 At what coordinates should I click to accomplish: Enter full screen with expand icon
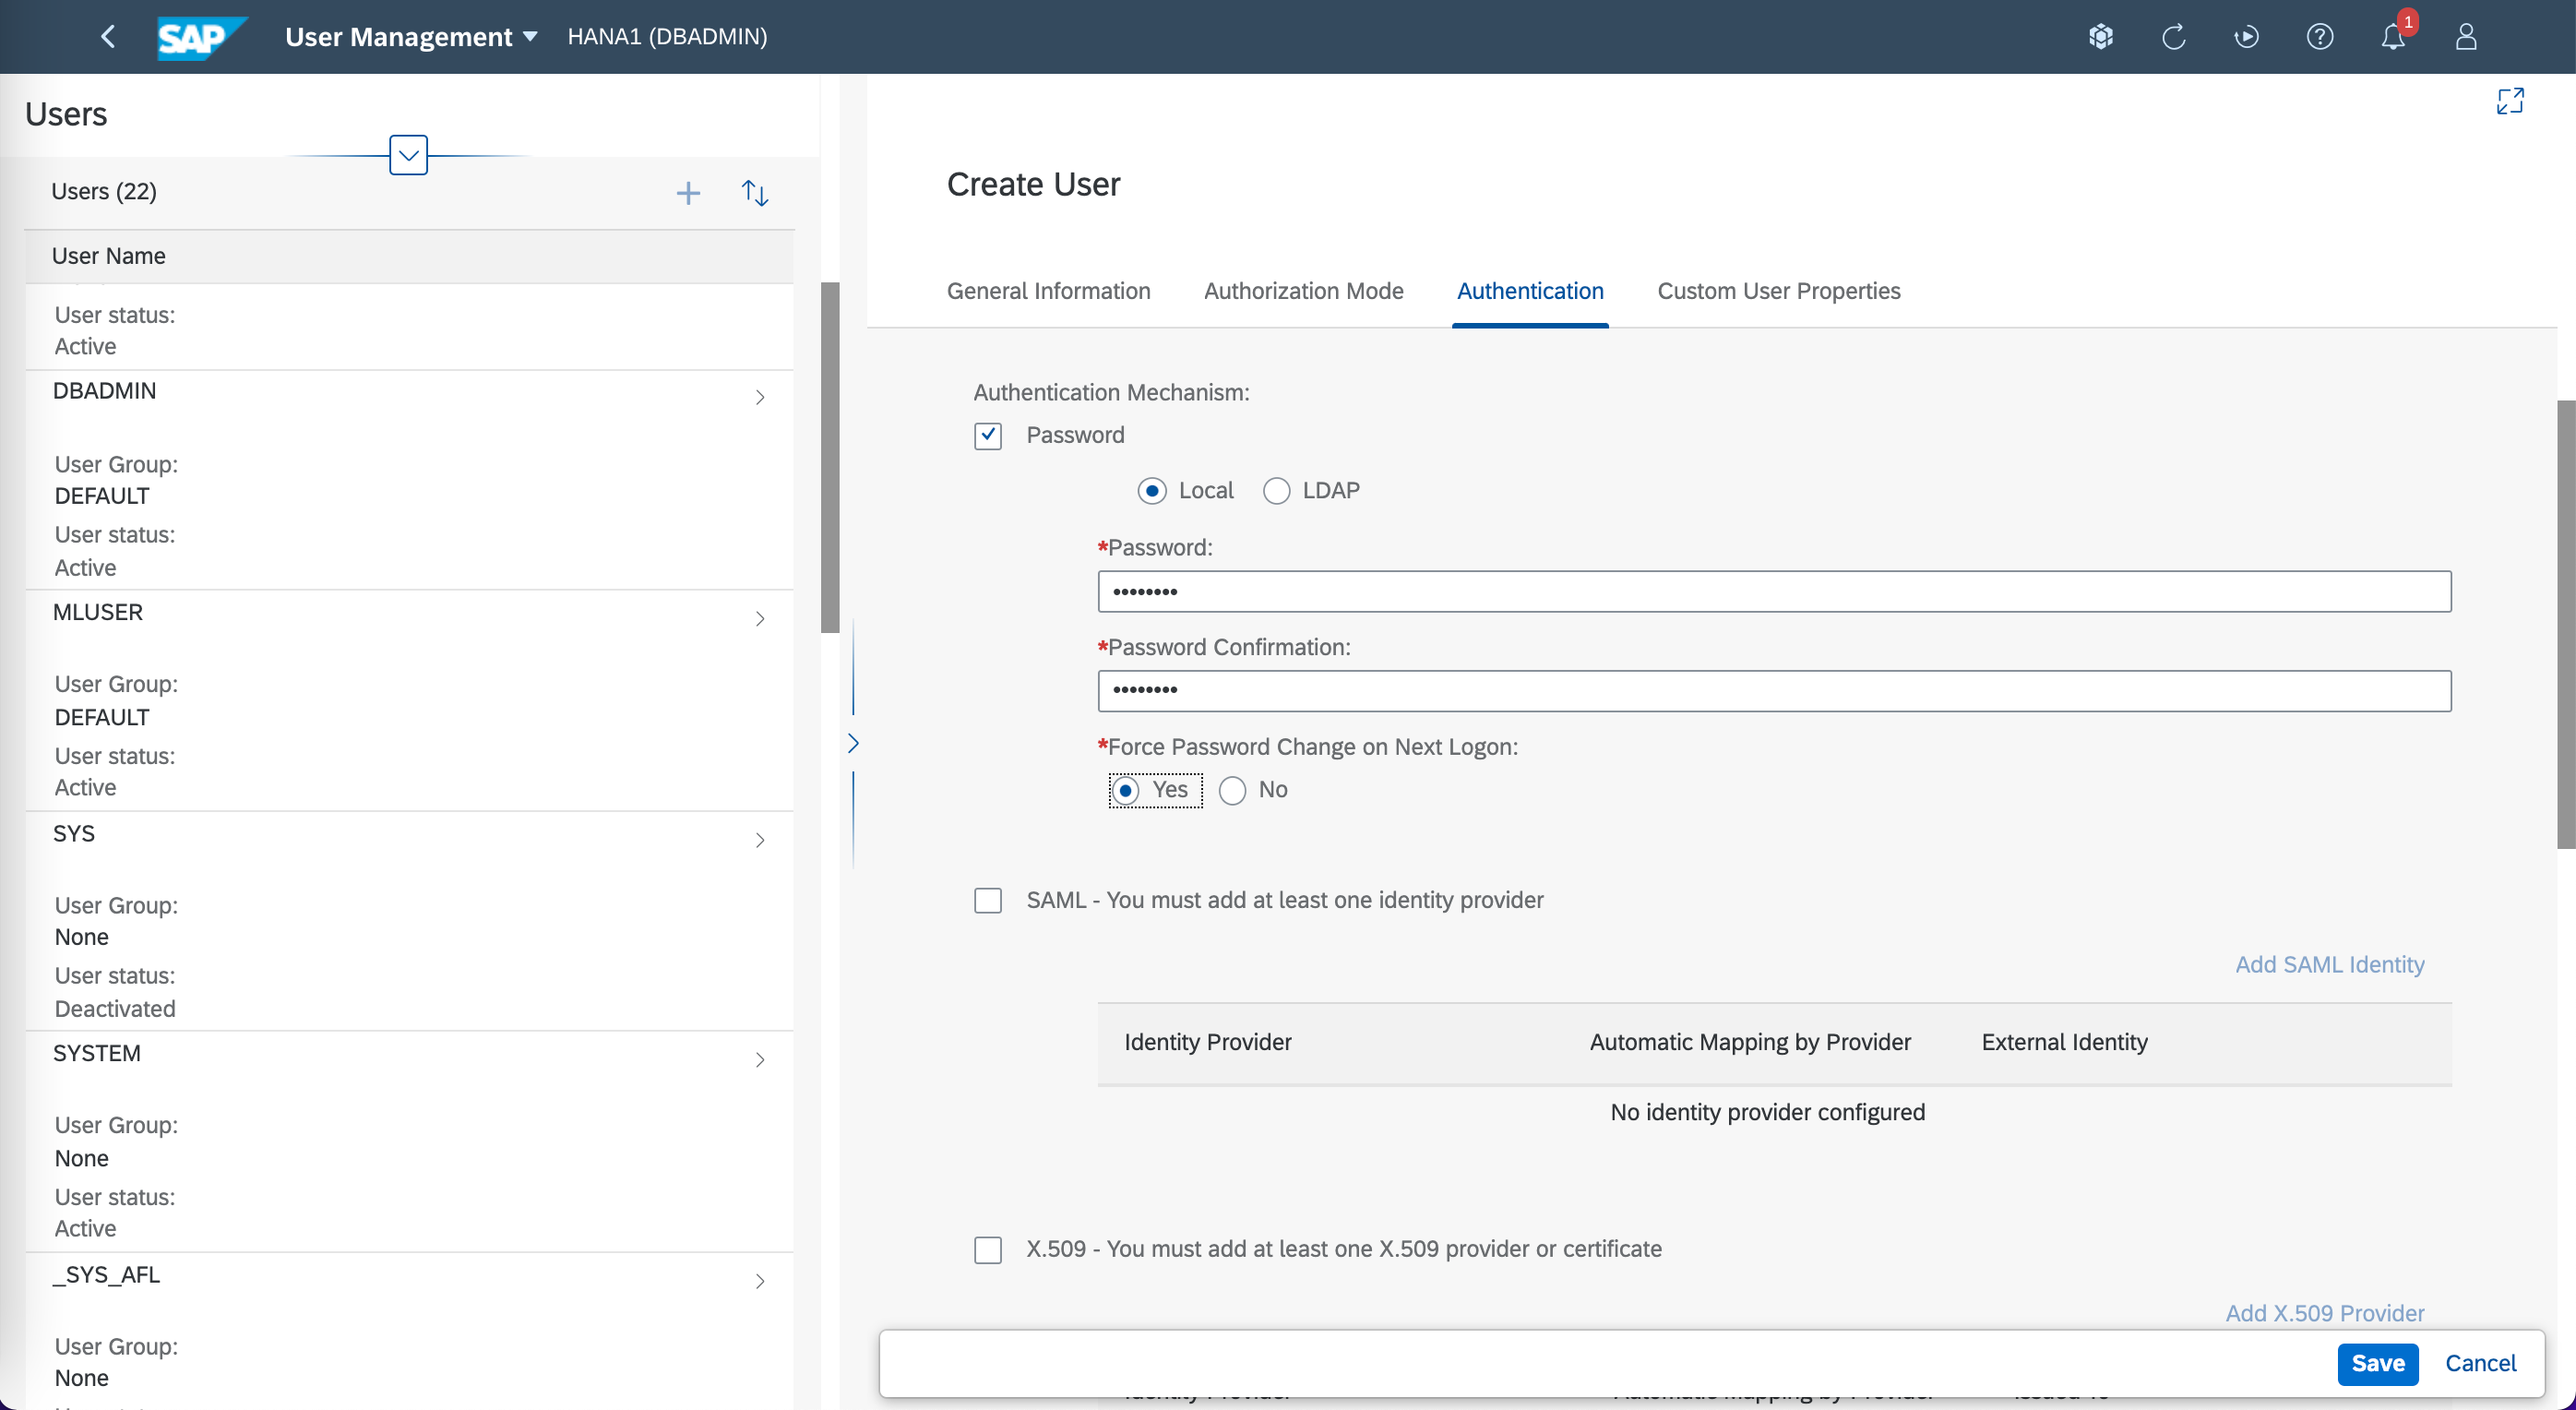[2510, 101]
